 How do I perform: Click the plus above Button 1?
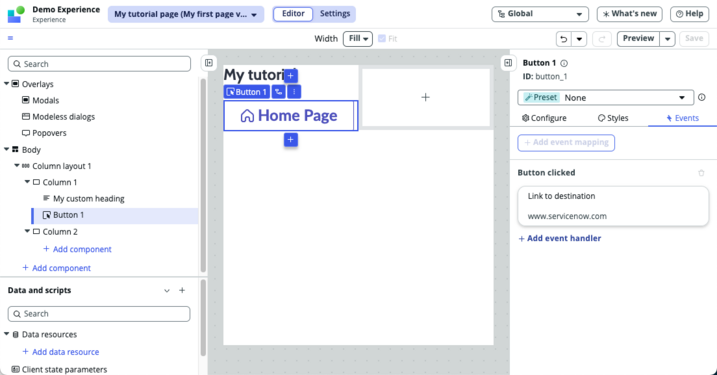pos(291,75)
